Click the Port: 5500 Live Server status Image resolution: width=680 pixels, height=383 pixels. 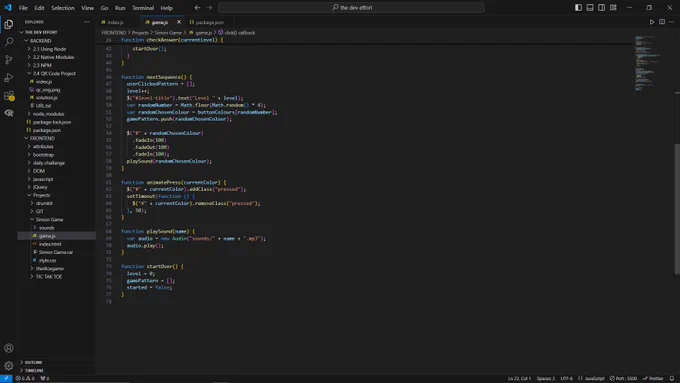point(623,379)
